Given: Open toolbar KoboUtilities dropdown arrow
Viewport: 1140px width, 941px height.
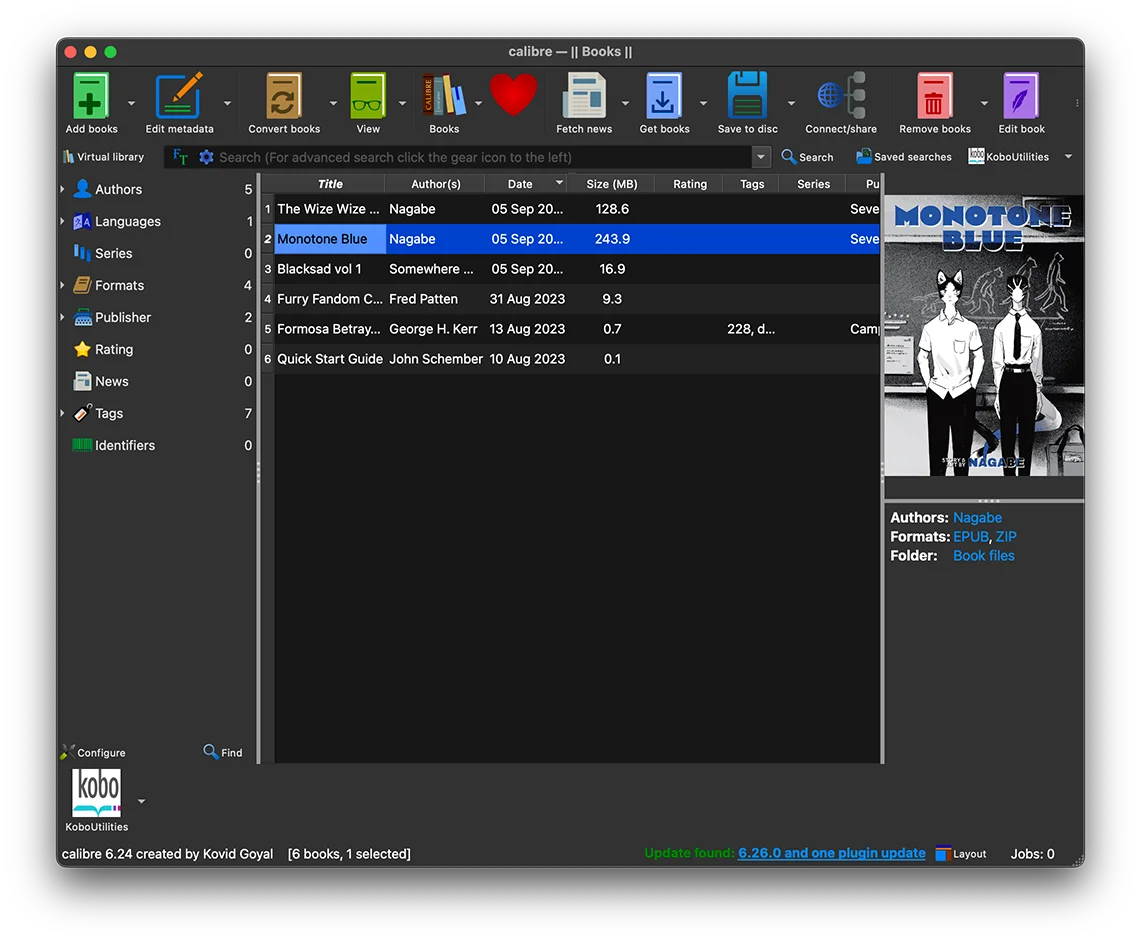Looking at the screenshot, I should tap(1068, 157).
